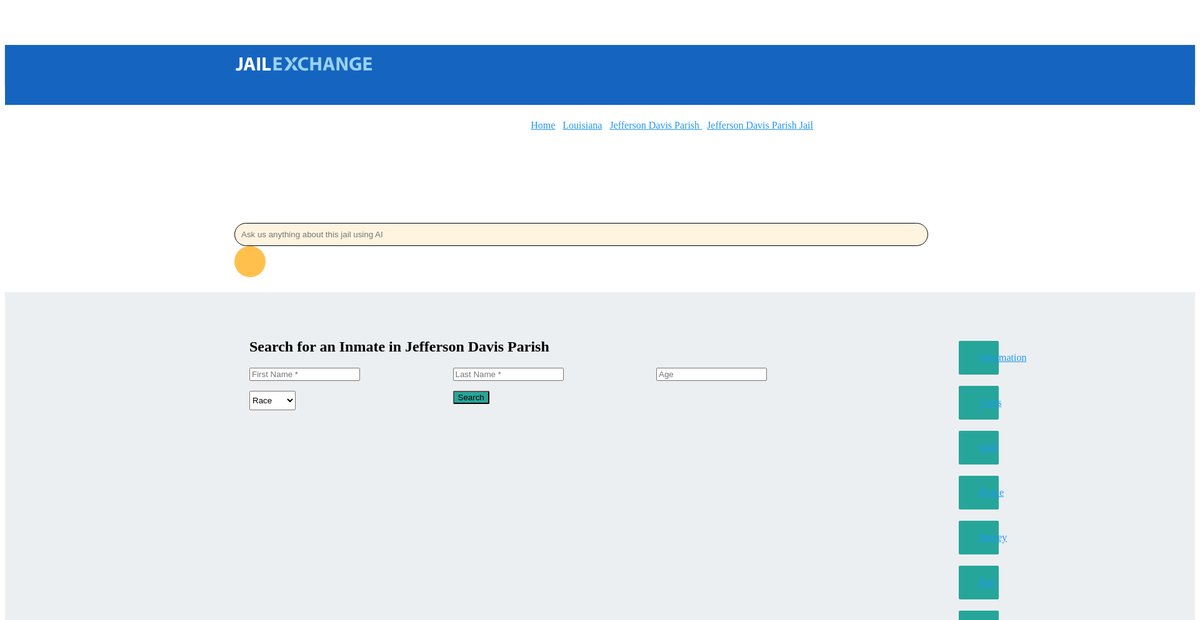The width and height of the screenshot is (1200, 620).
Task: Open the Jefferson Davis Parish Jail link
Action: pyautogui.click(x=760, y=125)
